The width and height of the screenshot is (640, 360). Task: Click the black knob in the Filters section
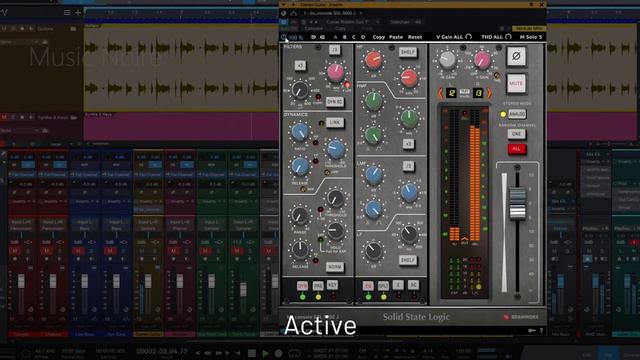pyautogui.click(x=300, y=90)
